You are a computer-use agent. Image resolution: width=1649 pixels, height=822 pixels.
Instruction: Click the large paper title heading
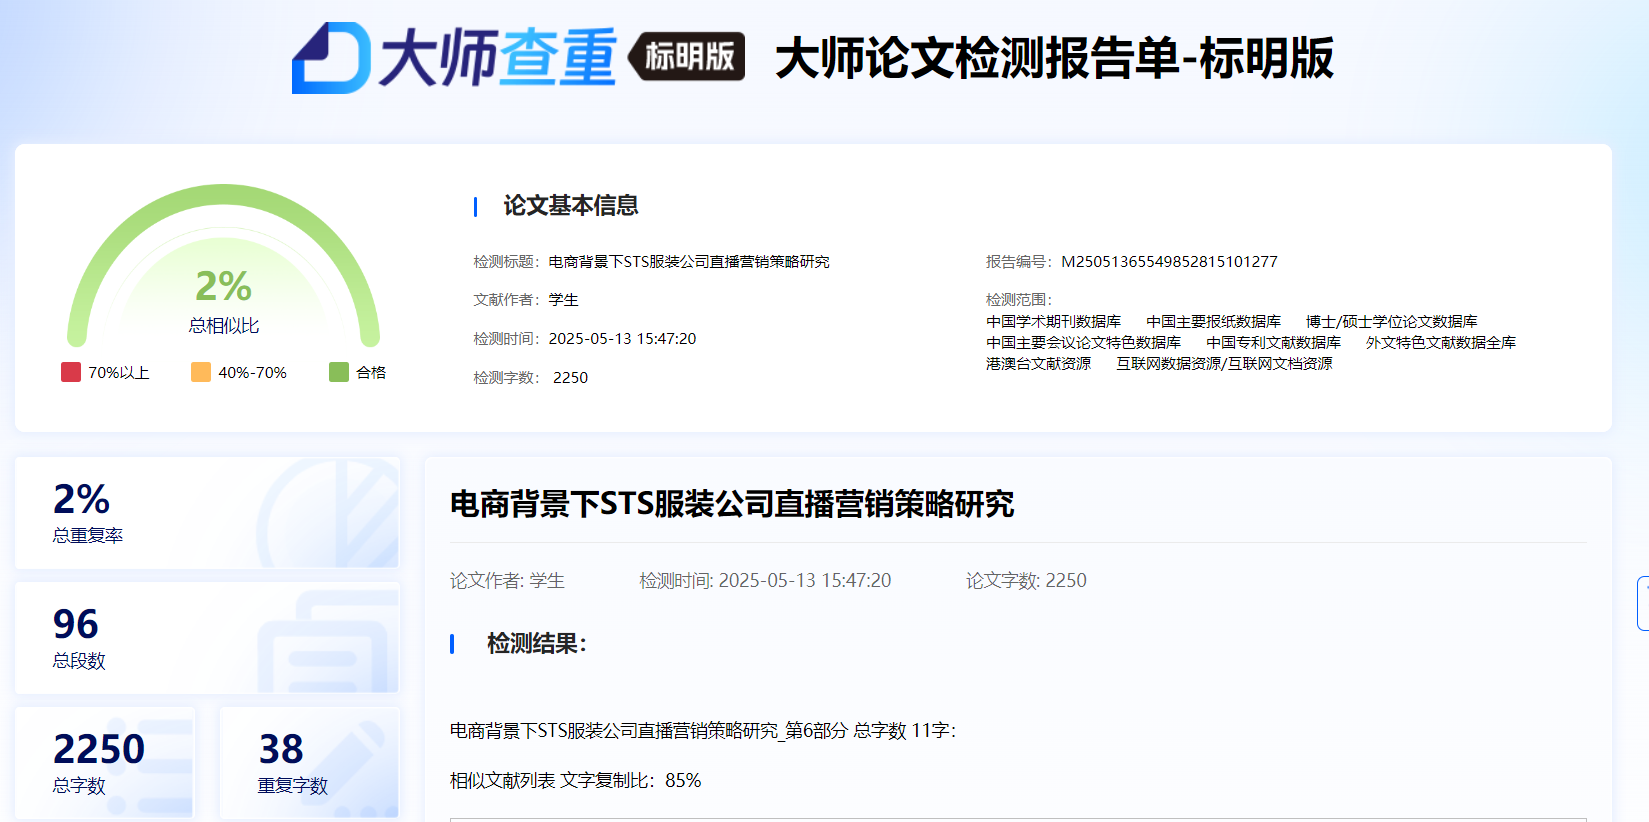point(732,504)
